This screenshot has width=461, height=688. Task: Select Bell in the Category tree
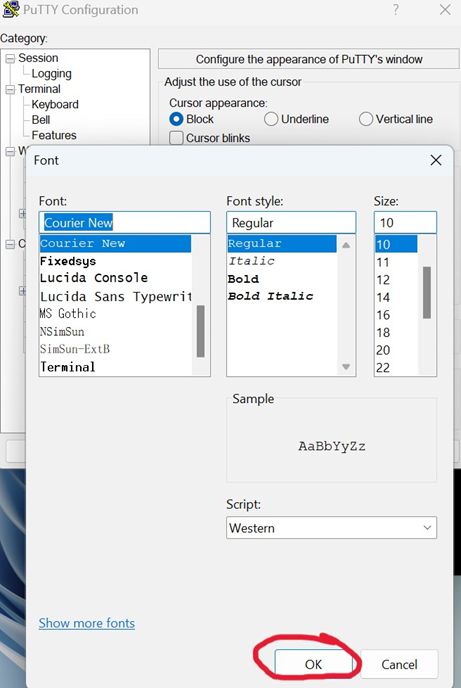41,120
